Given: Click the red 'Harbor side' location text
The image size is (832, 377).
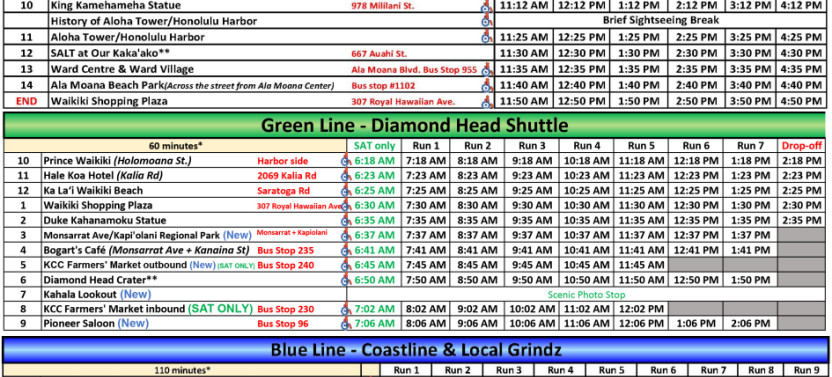Looking at the screenshot, I should 283,161.
